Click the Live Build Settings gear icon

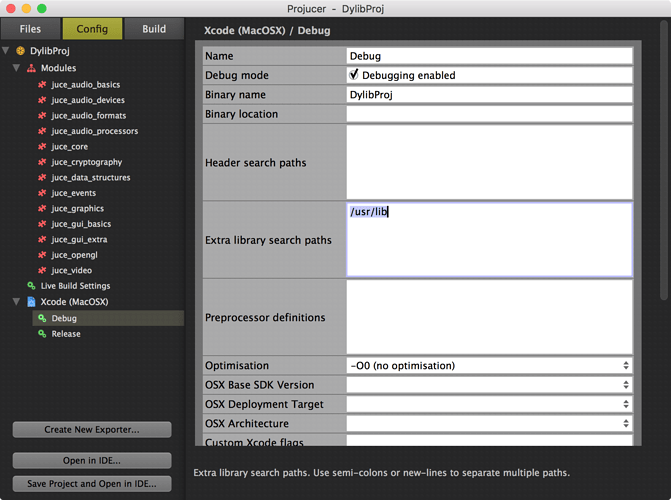click(x=31, y=286)
